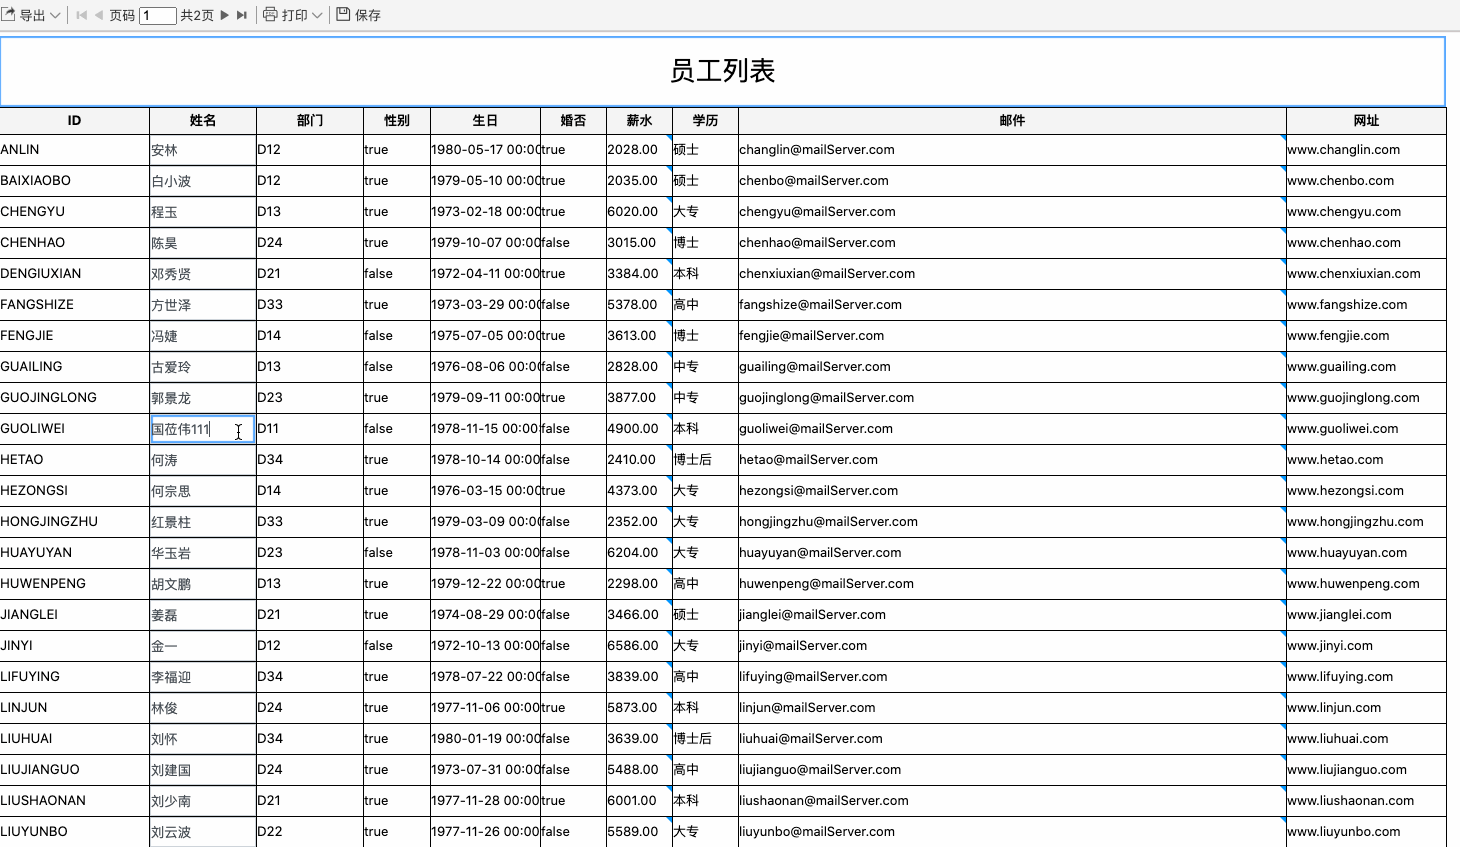Click email guojinglong@mailServer.com

tap(826, 397)
